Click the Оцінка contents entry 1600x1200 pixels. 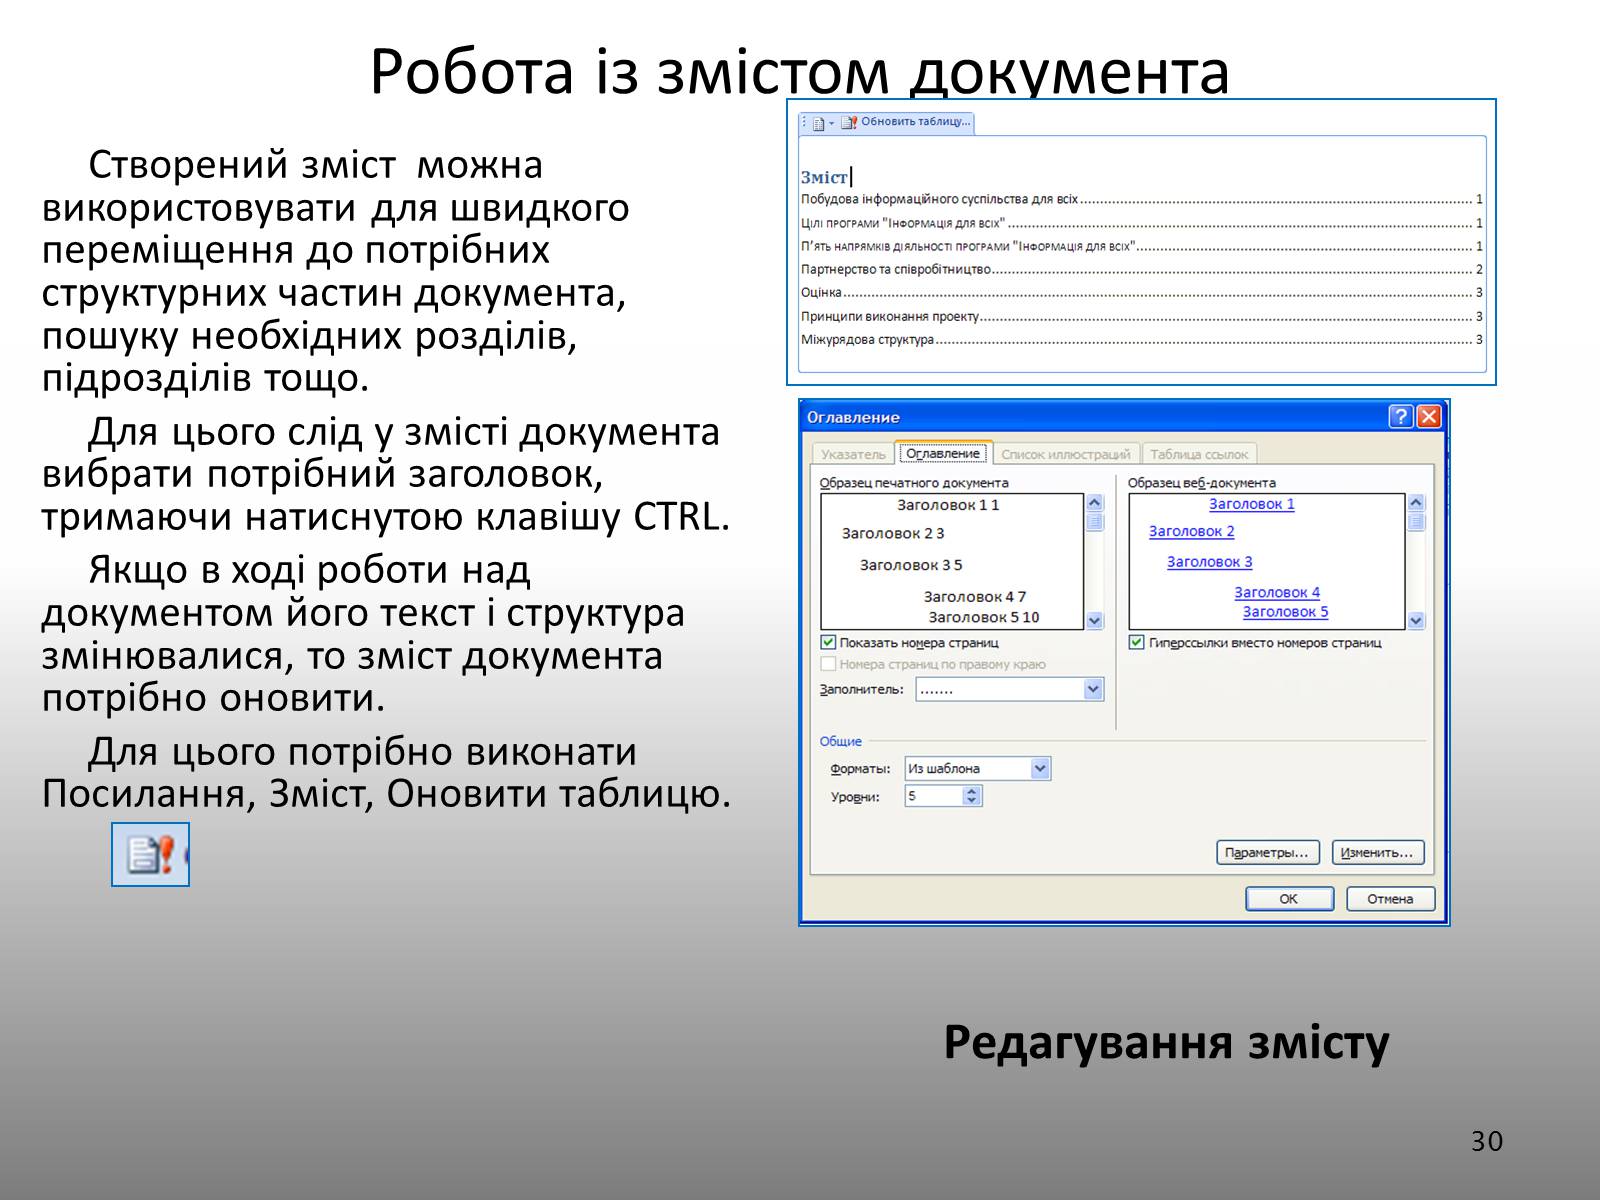[1141, 293]
